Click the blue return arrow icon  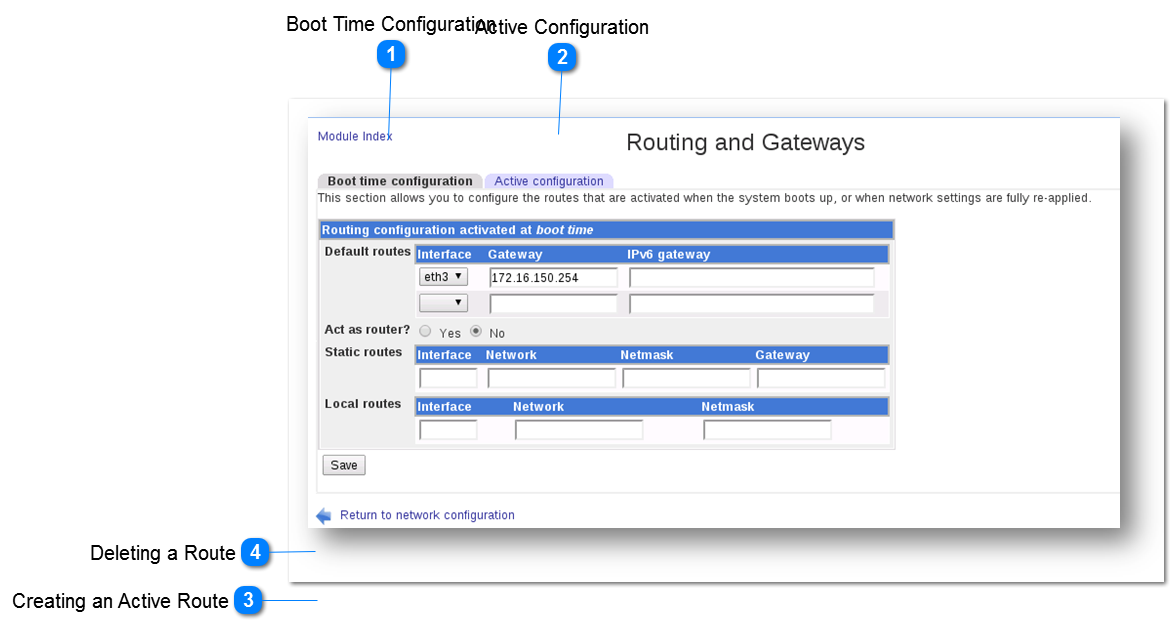324,516
